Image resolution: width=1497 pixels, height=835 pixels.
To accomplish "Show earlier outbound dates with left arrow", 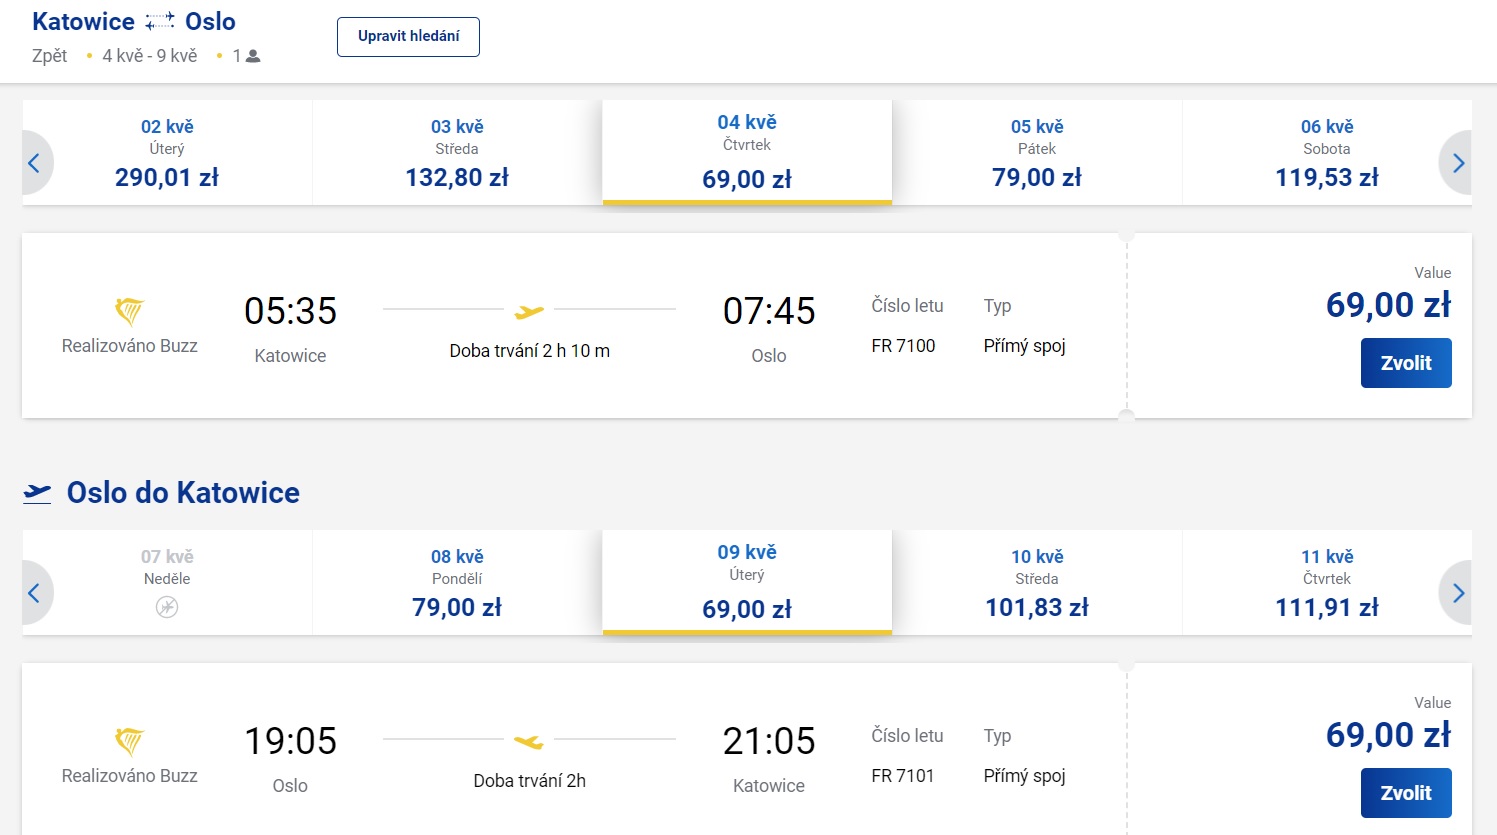I will click(x=35, y=163).
